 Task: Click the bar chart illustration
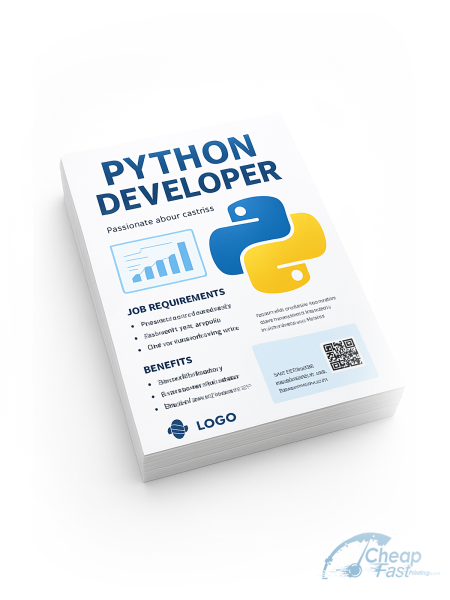pyautogui.click(x=158, y=261)
